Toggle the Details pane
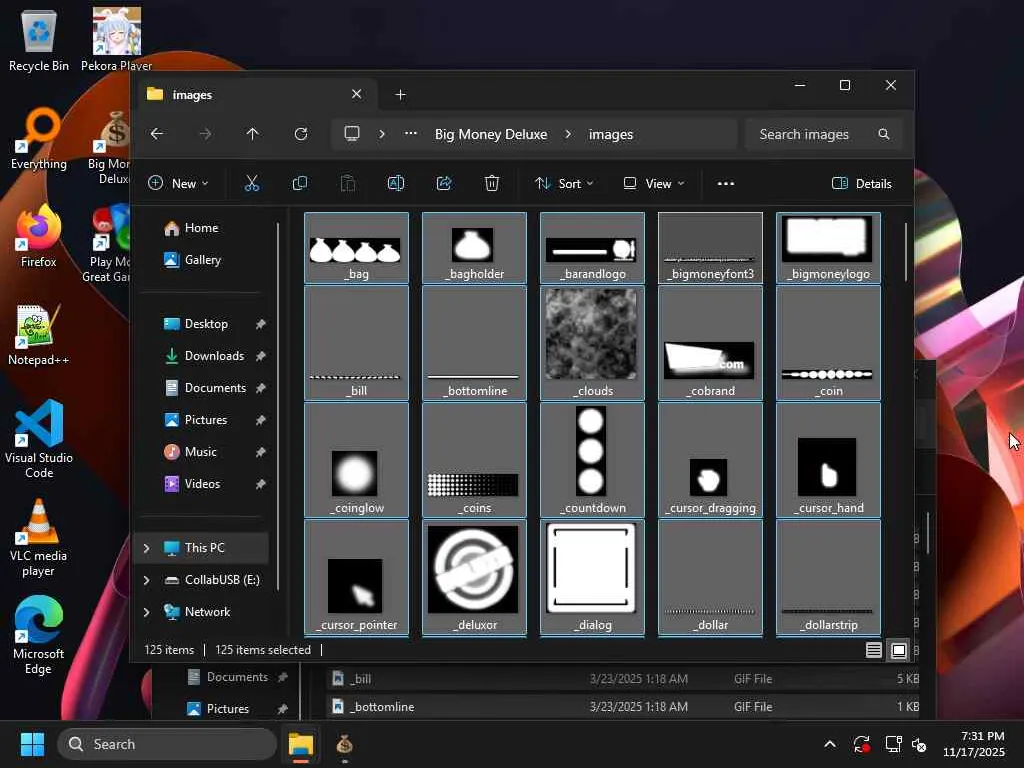Image resolution: width=1024 pixels, height=768 pixels. [x=861, y=183]
